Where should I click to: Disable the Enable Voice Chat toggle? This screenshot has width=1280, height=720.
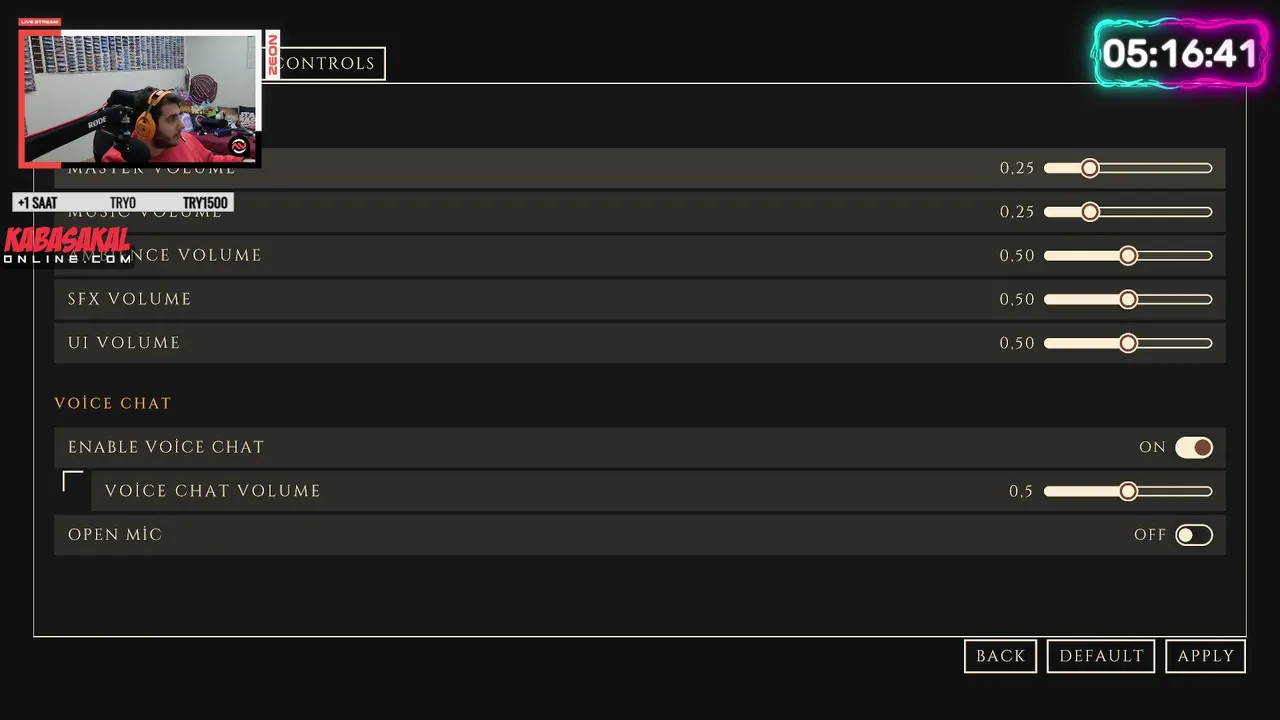pyautogui.click(x=1194, y=447)
